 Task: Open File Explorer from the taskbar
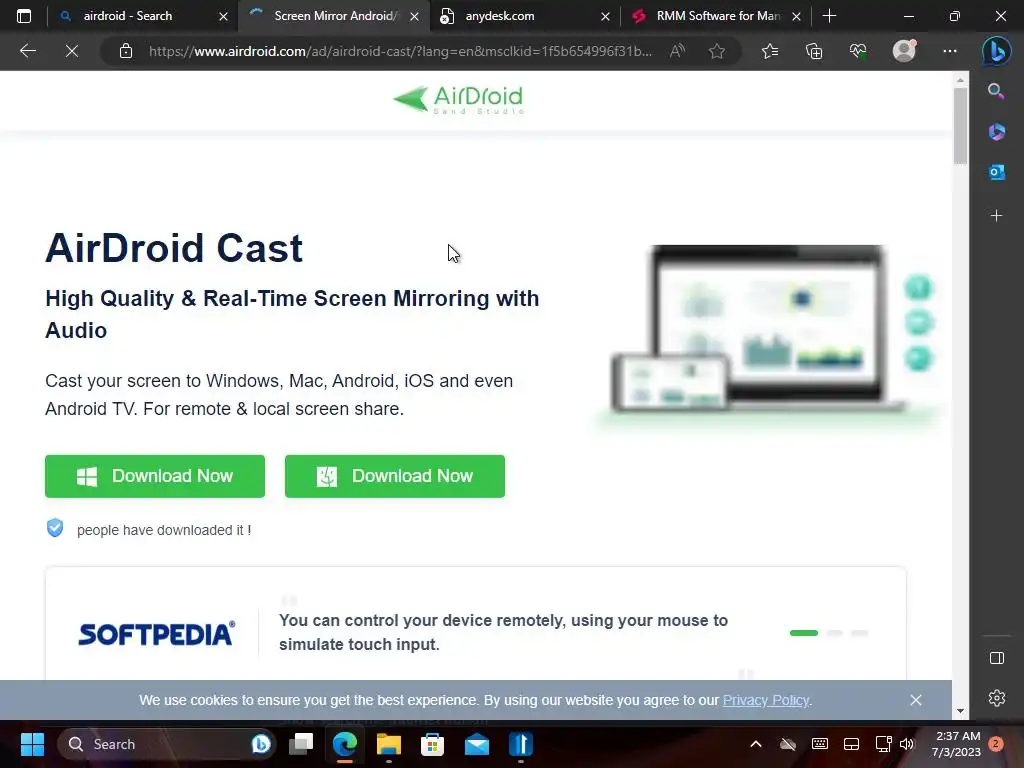point(389,744)
